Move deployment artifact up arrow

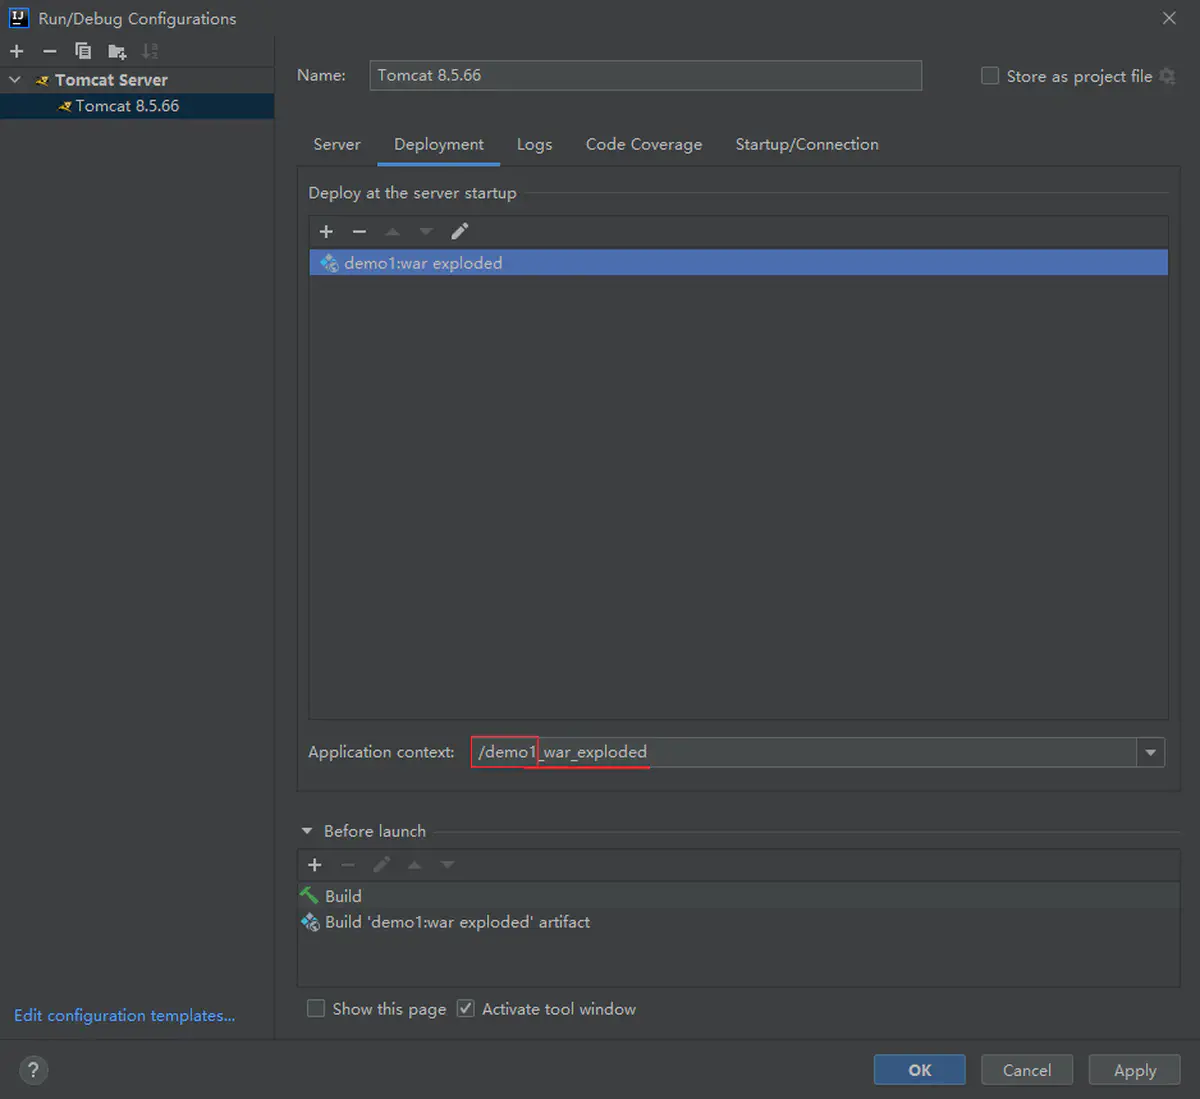392,232
